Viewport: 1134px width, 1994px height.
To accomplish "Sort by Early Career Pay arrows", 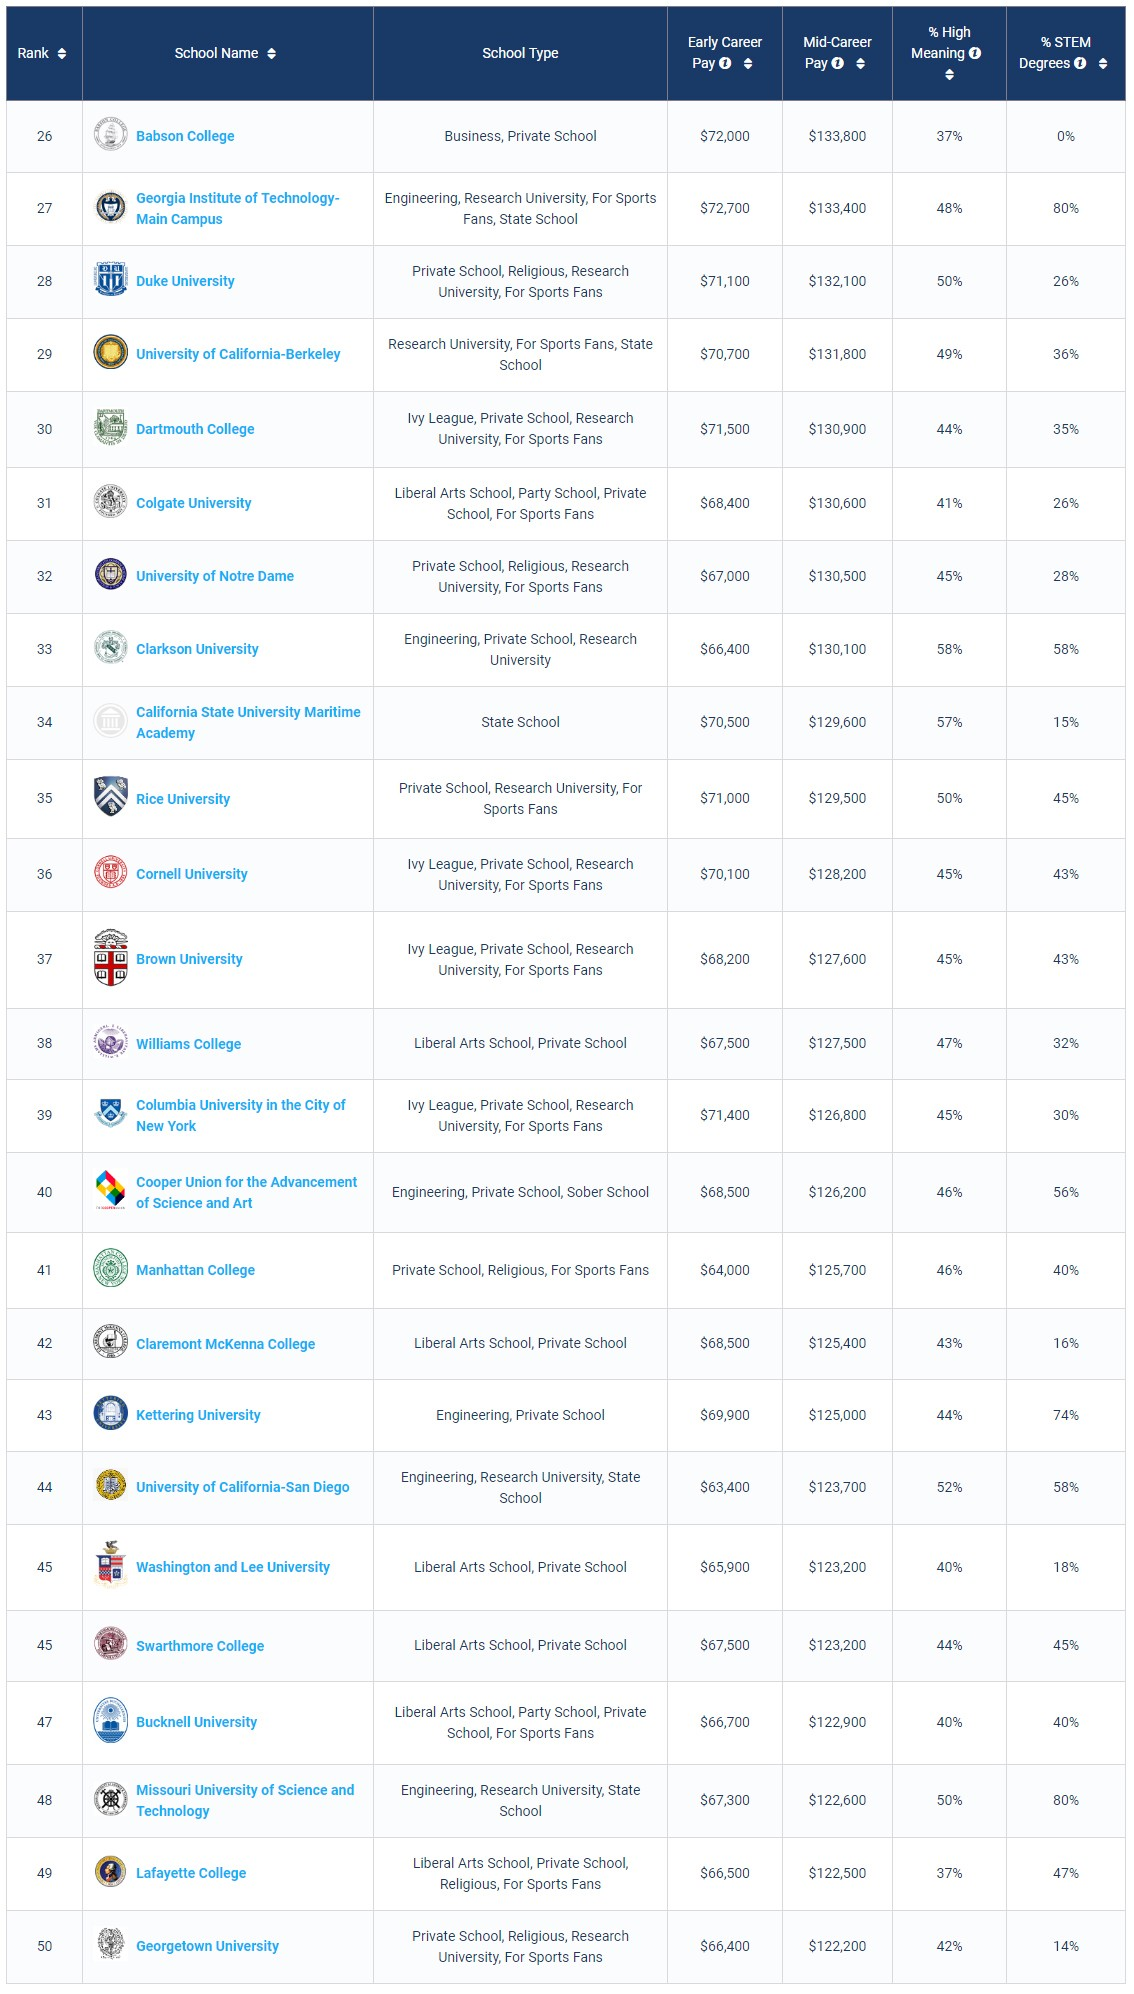I will coord(748,64).
